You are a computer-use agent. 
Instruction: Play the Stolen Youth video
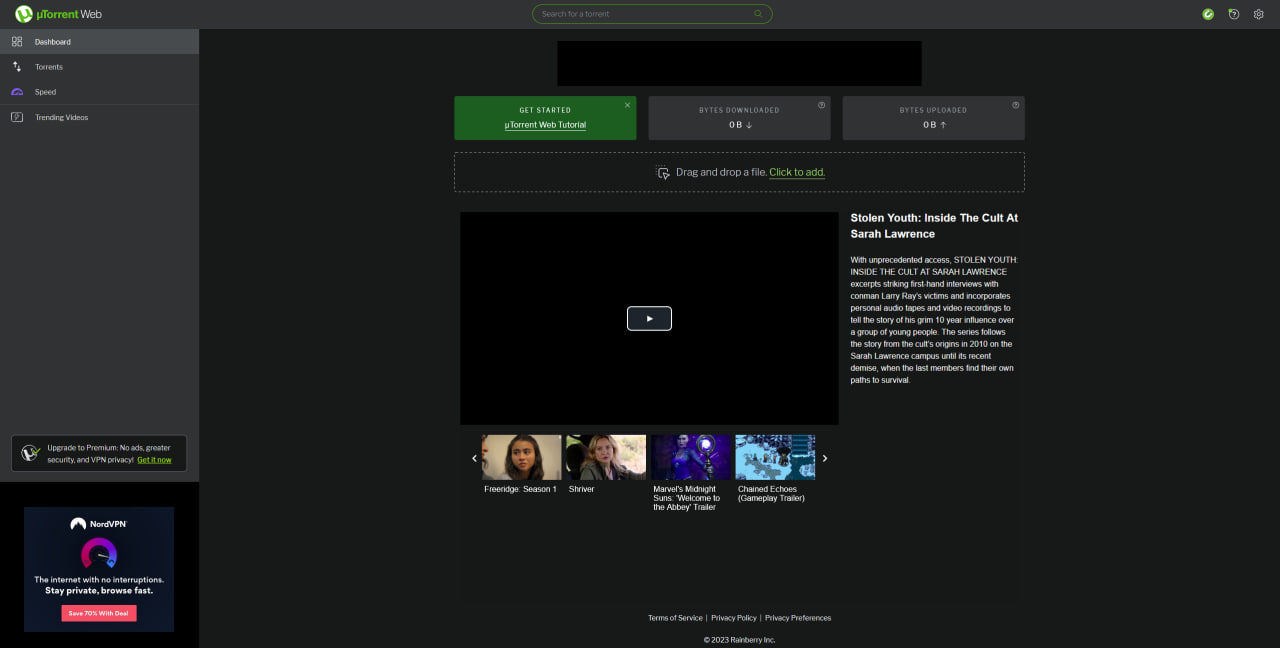[x=649, y=318]
